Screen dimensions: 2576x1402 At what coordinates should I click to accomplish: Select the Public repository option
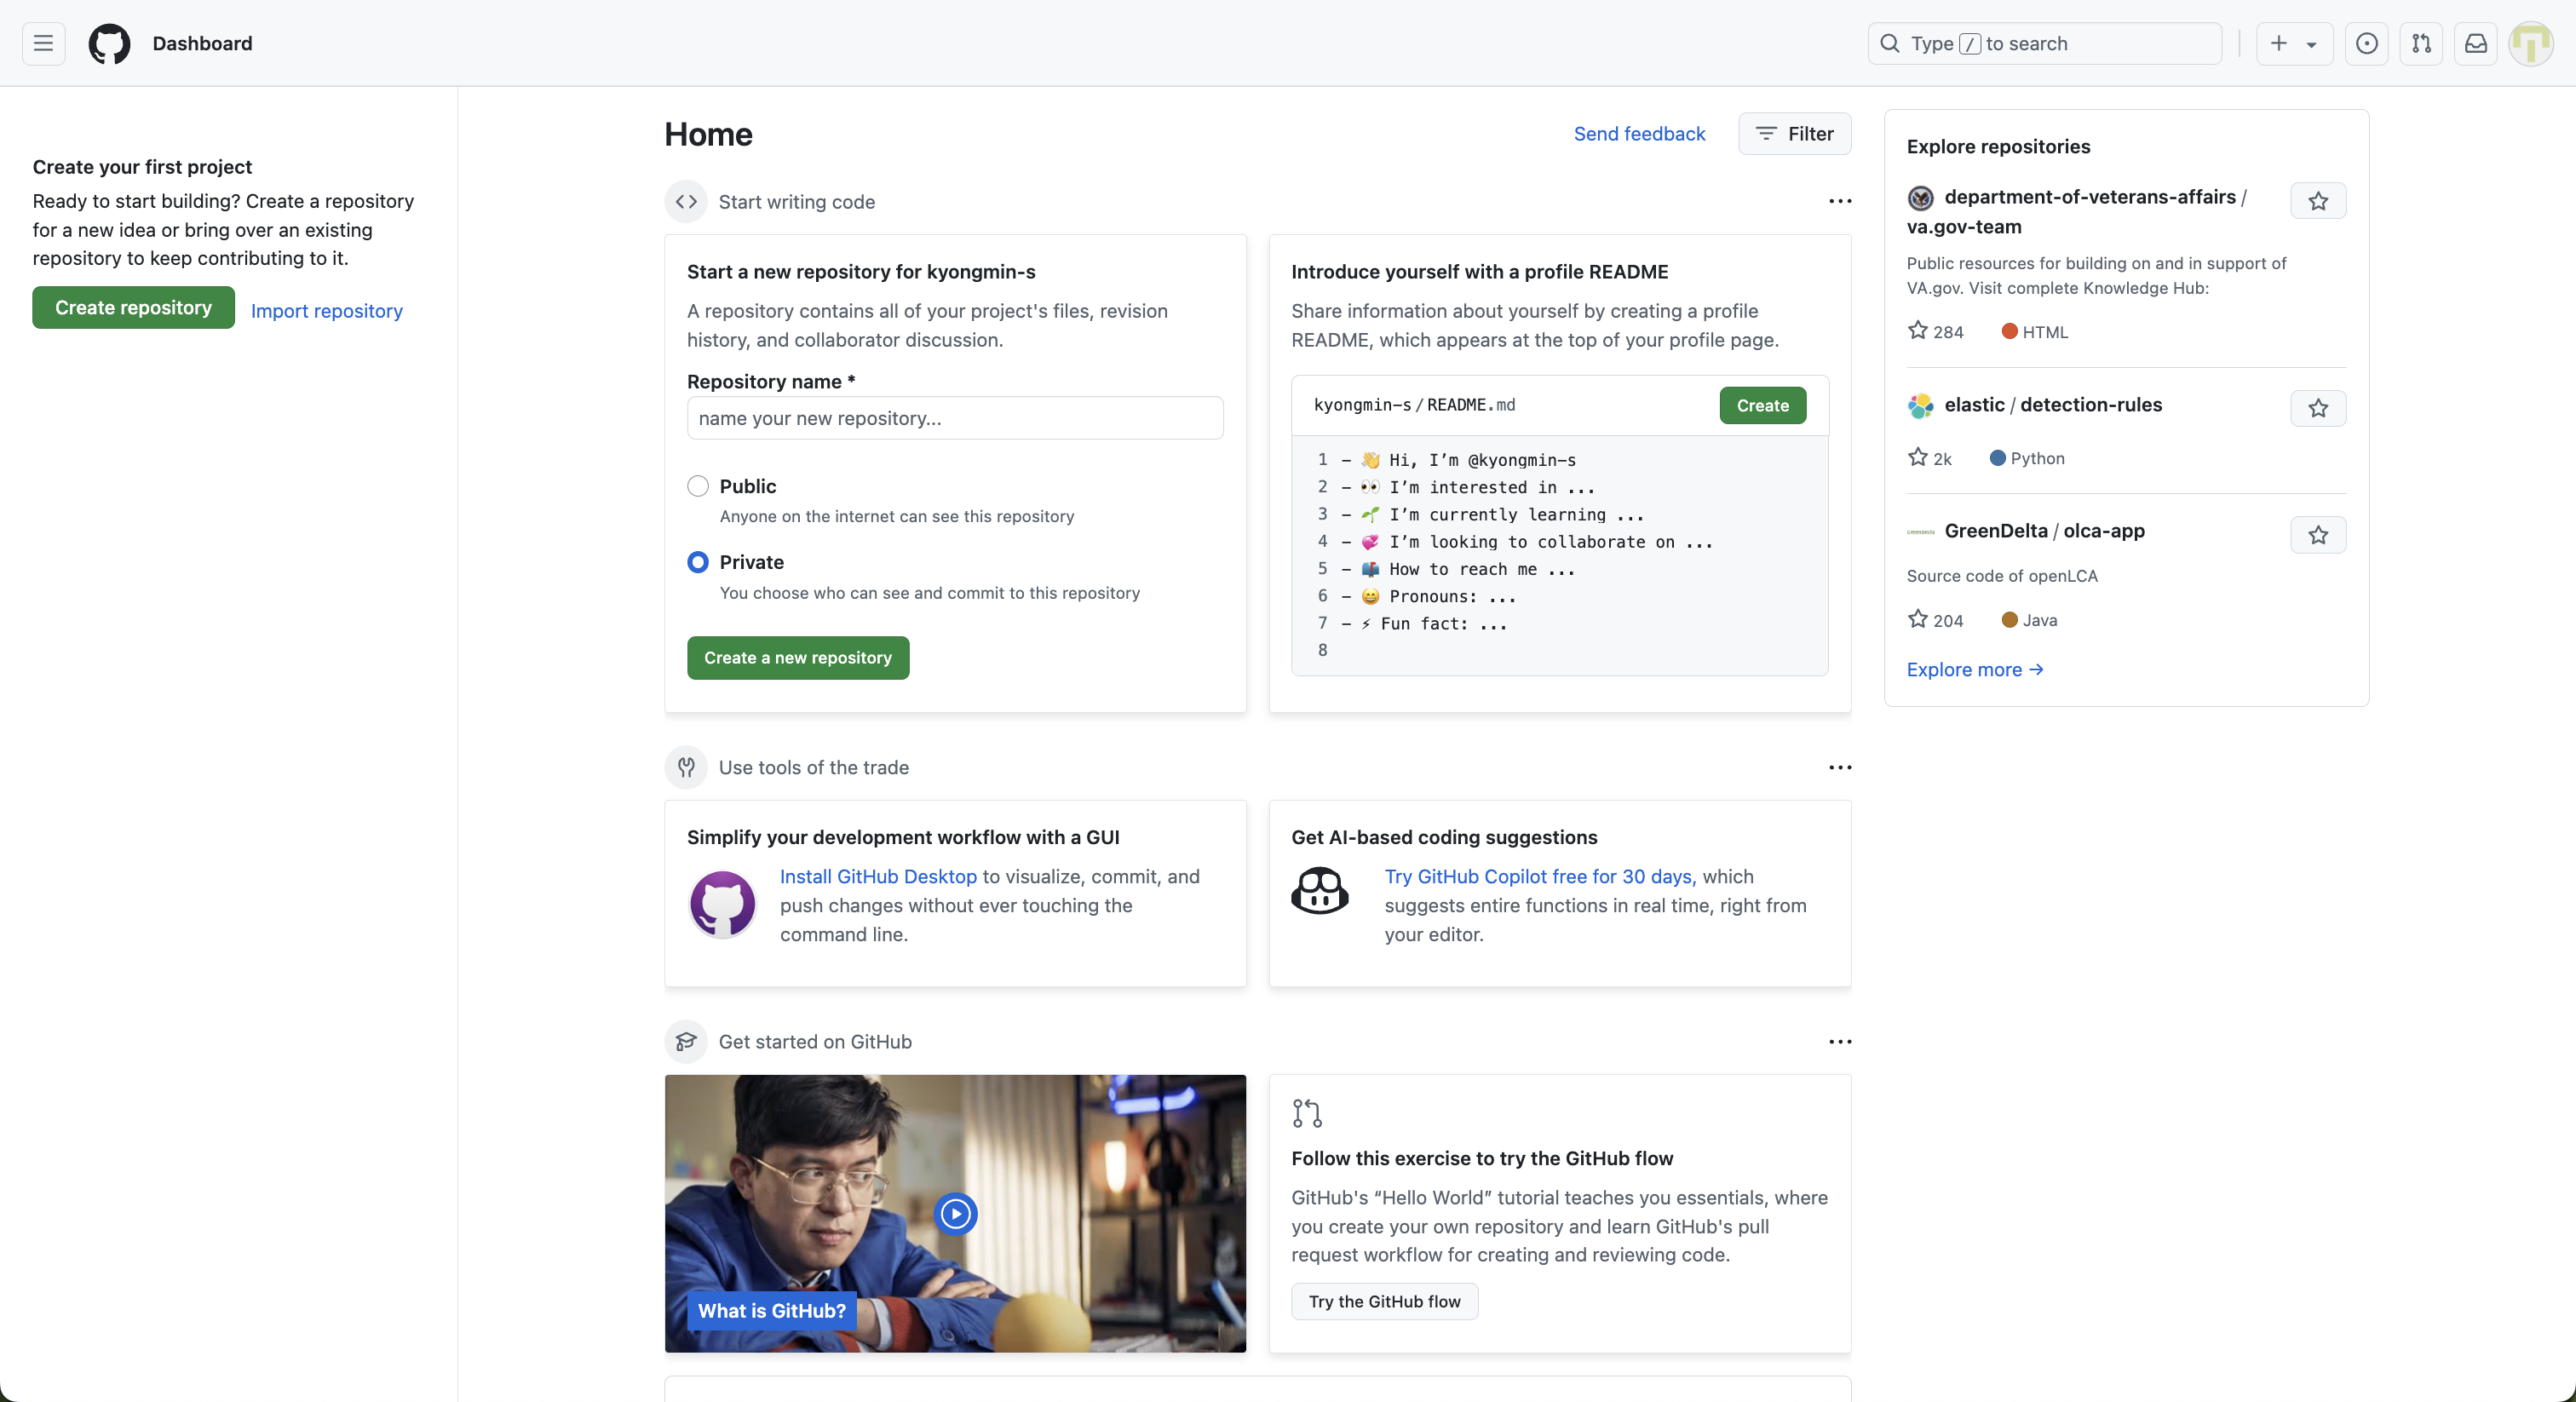click(x=698, y=486)
